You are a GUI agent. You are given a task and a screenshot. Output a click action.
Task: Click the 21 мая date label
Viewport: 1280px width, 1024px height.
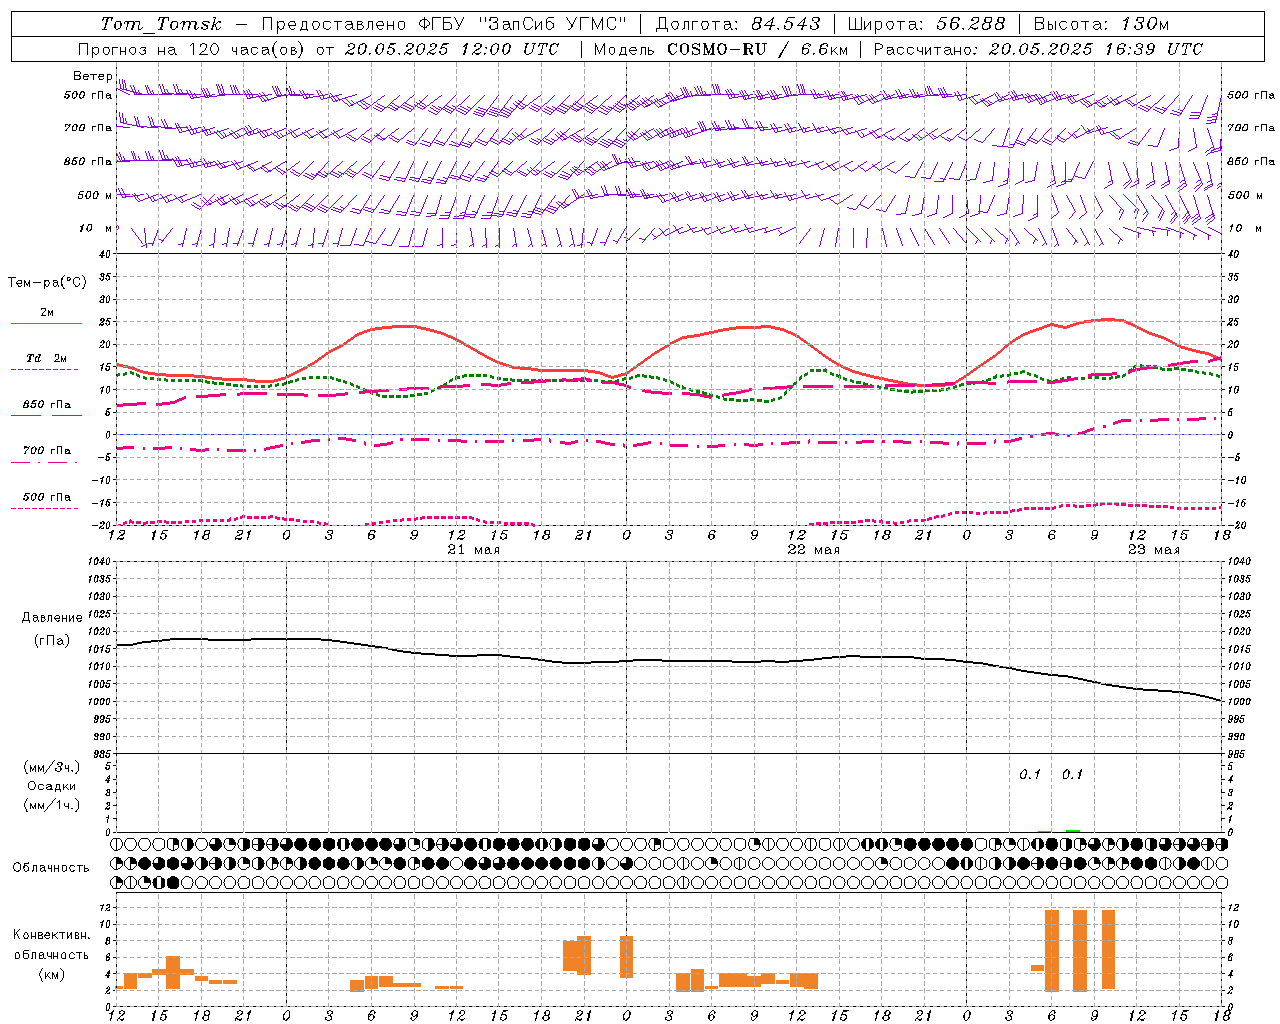474,550
